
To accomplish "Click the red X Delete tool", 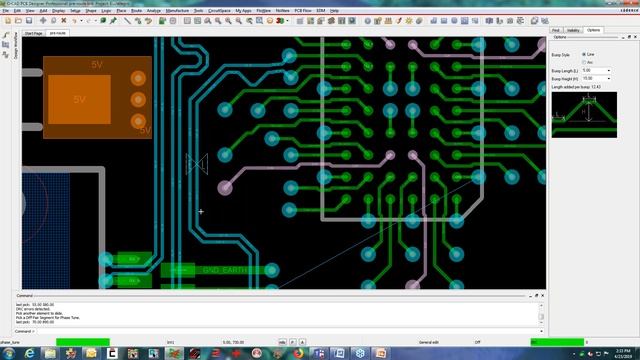I will 64,20.
